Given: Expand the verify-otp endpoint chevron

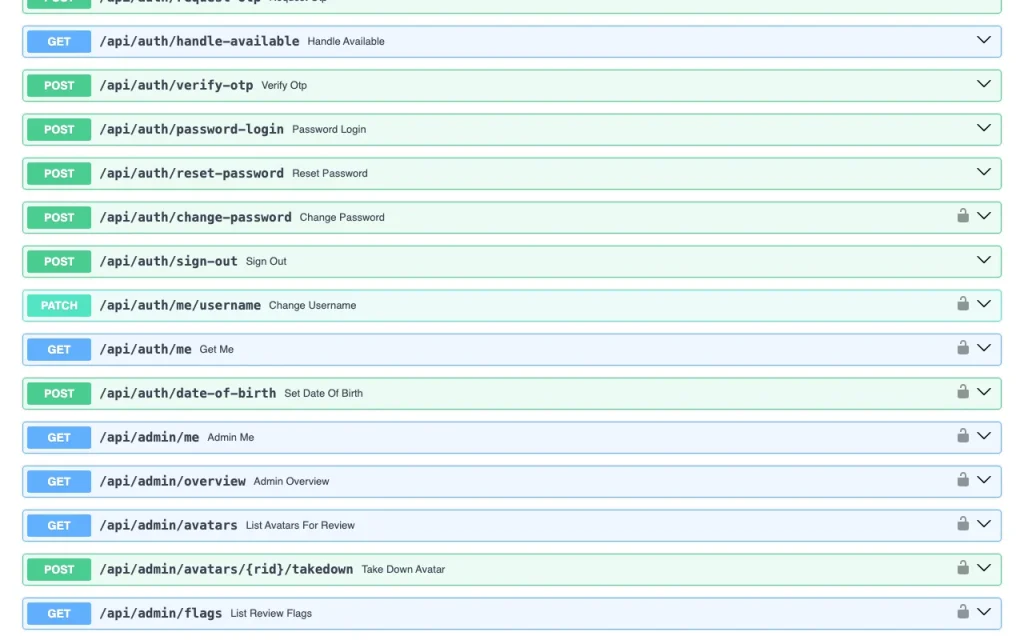Looking at the screenshot, I should (x=984, y=84).
